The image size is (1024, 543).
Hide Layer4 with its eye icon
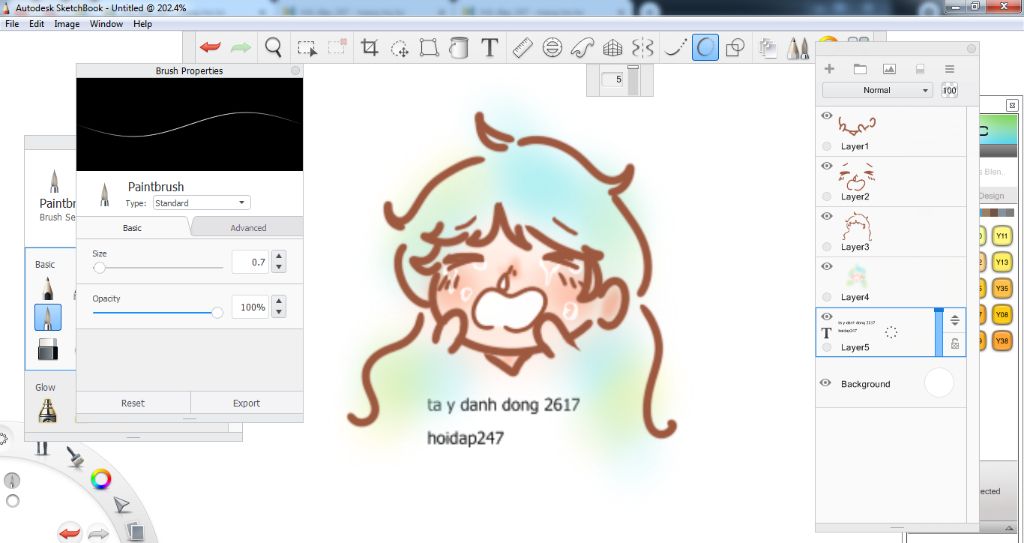(827, 267)
